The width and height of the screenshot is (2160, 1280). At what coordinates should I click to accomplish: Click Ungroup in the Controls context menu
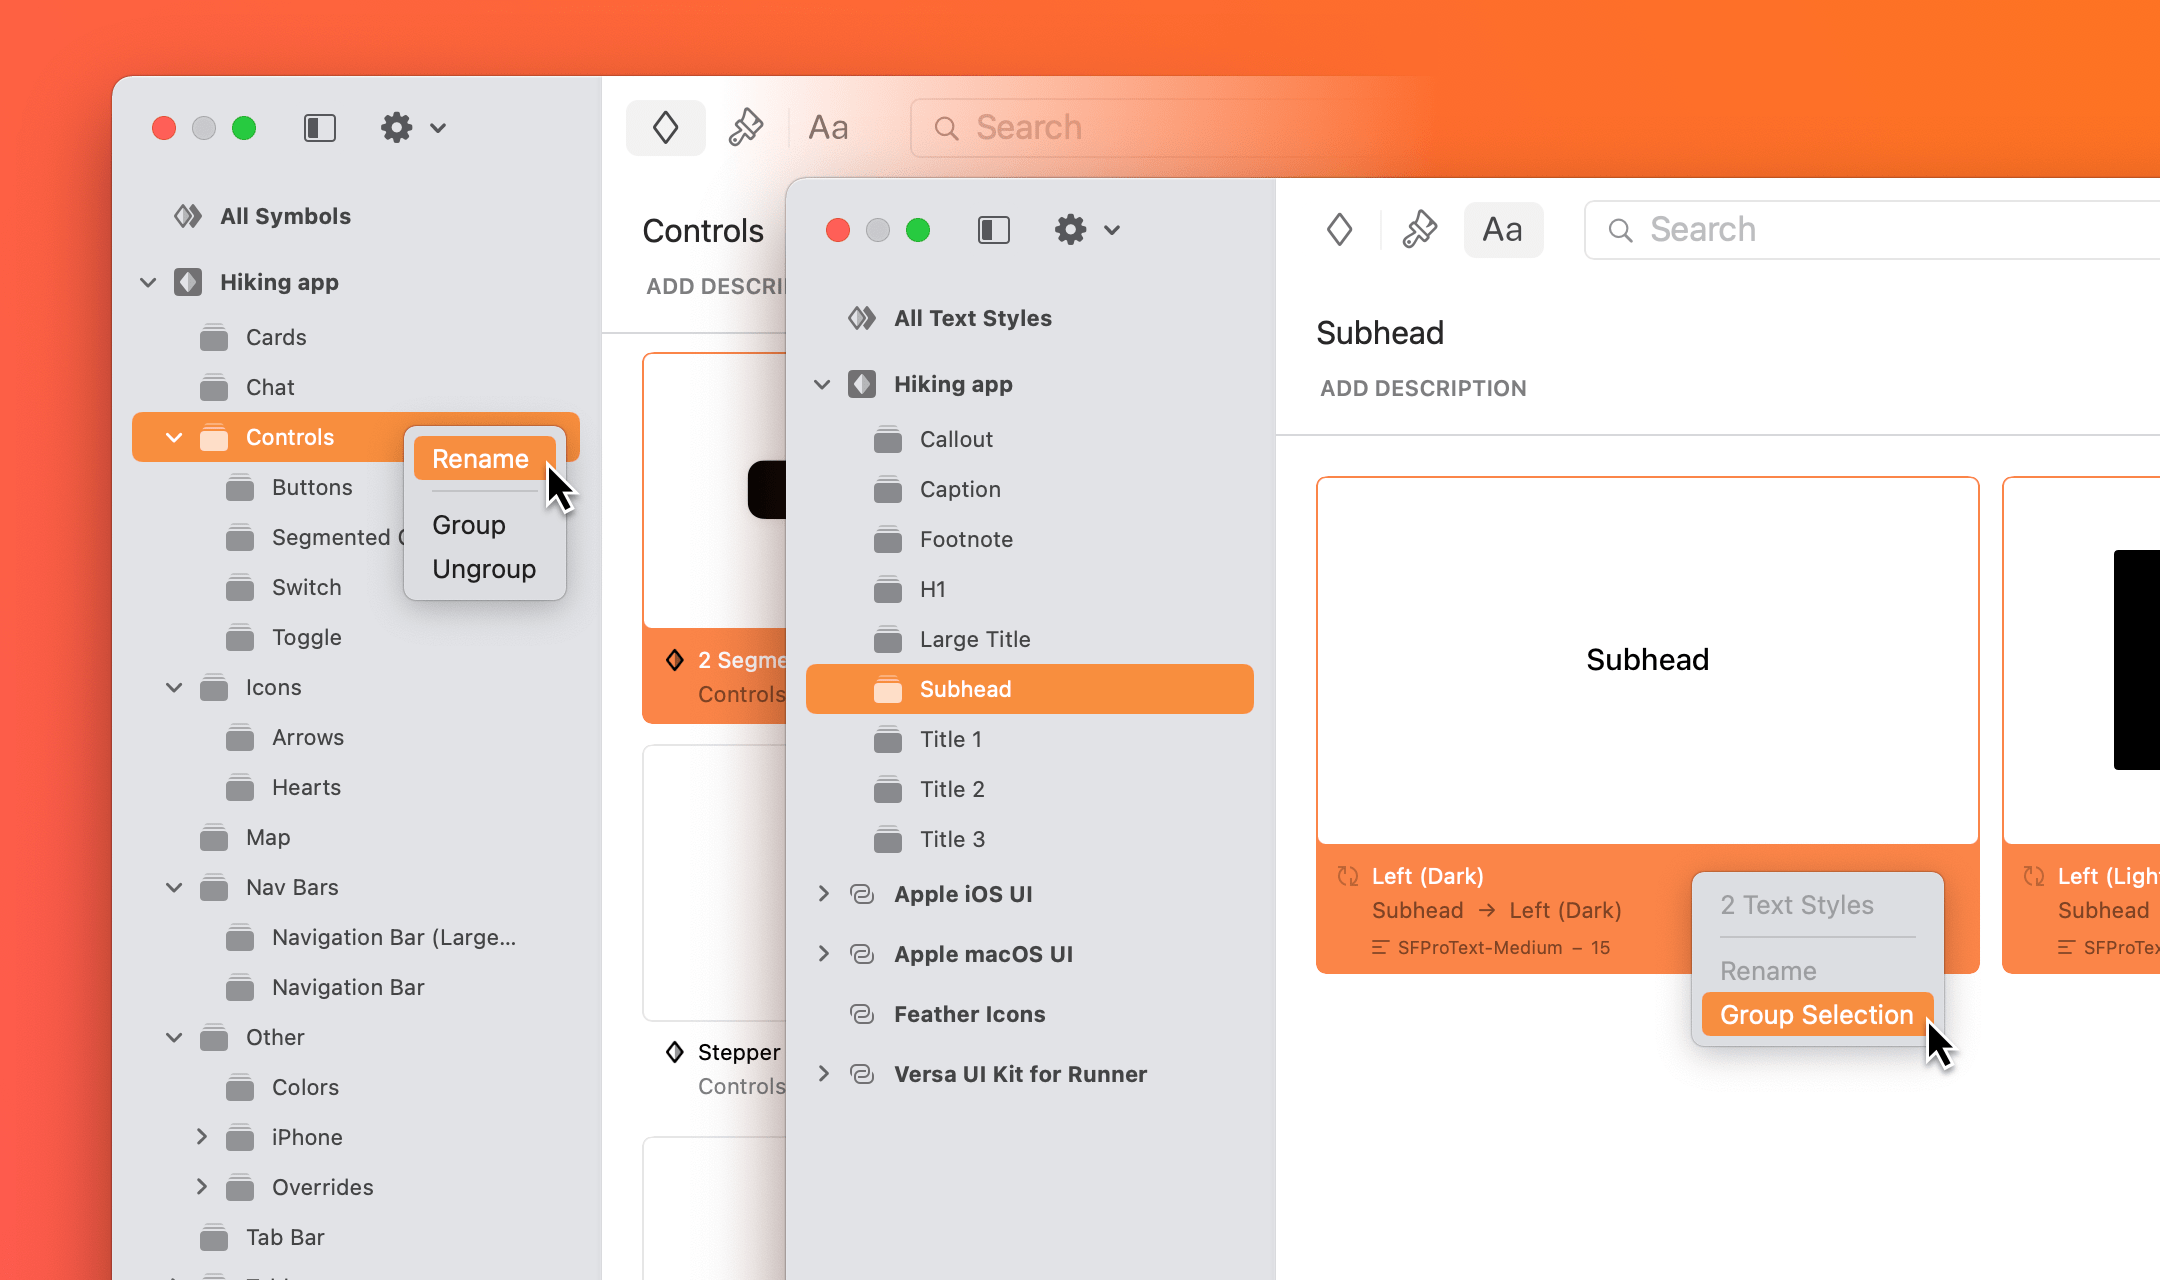click(x=484, y=569)
